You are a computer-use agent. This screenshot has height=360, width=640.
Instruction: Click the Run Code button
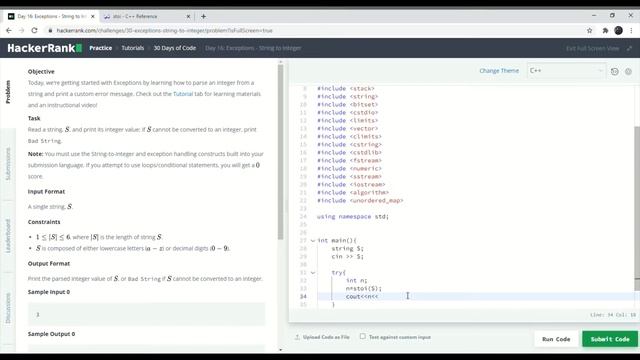pyautogui.click(x=556, y=339)
